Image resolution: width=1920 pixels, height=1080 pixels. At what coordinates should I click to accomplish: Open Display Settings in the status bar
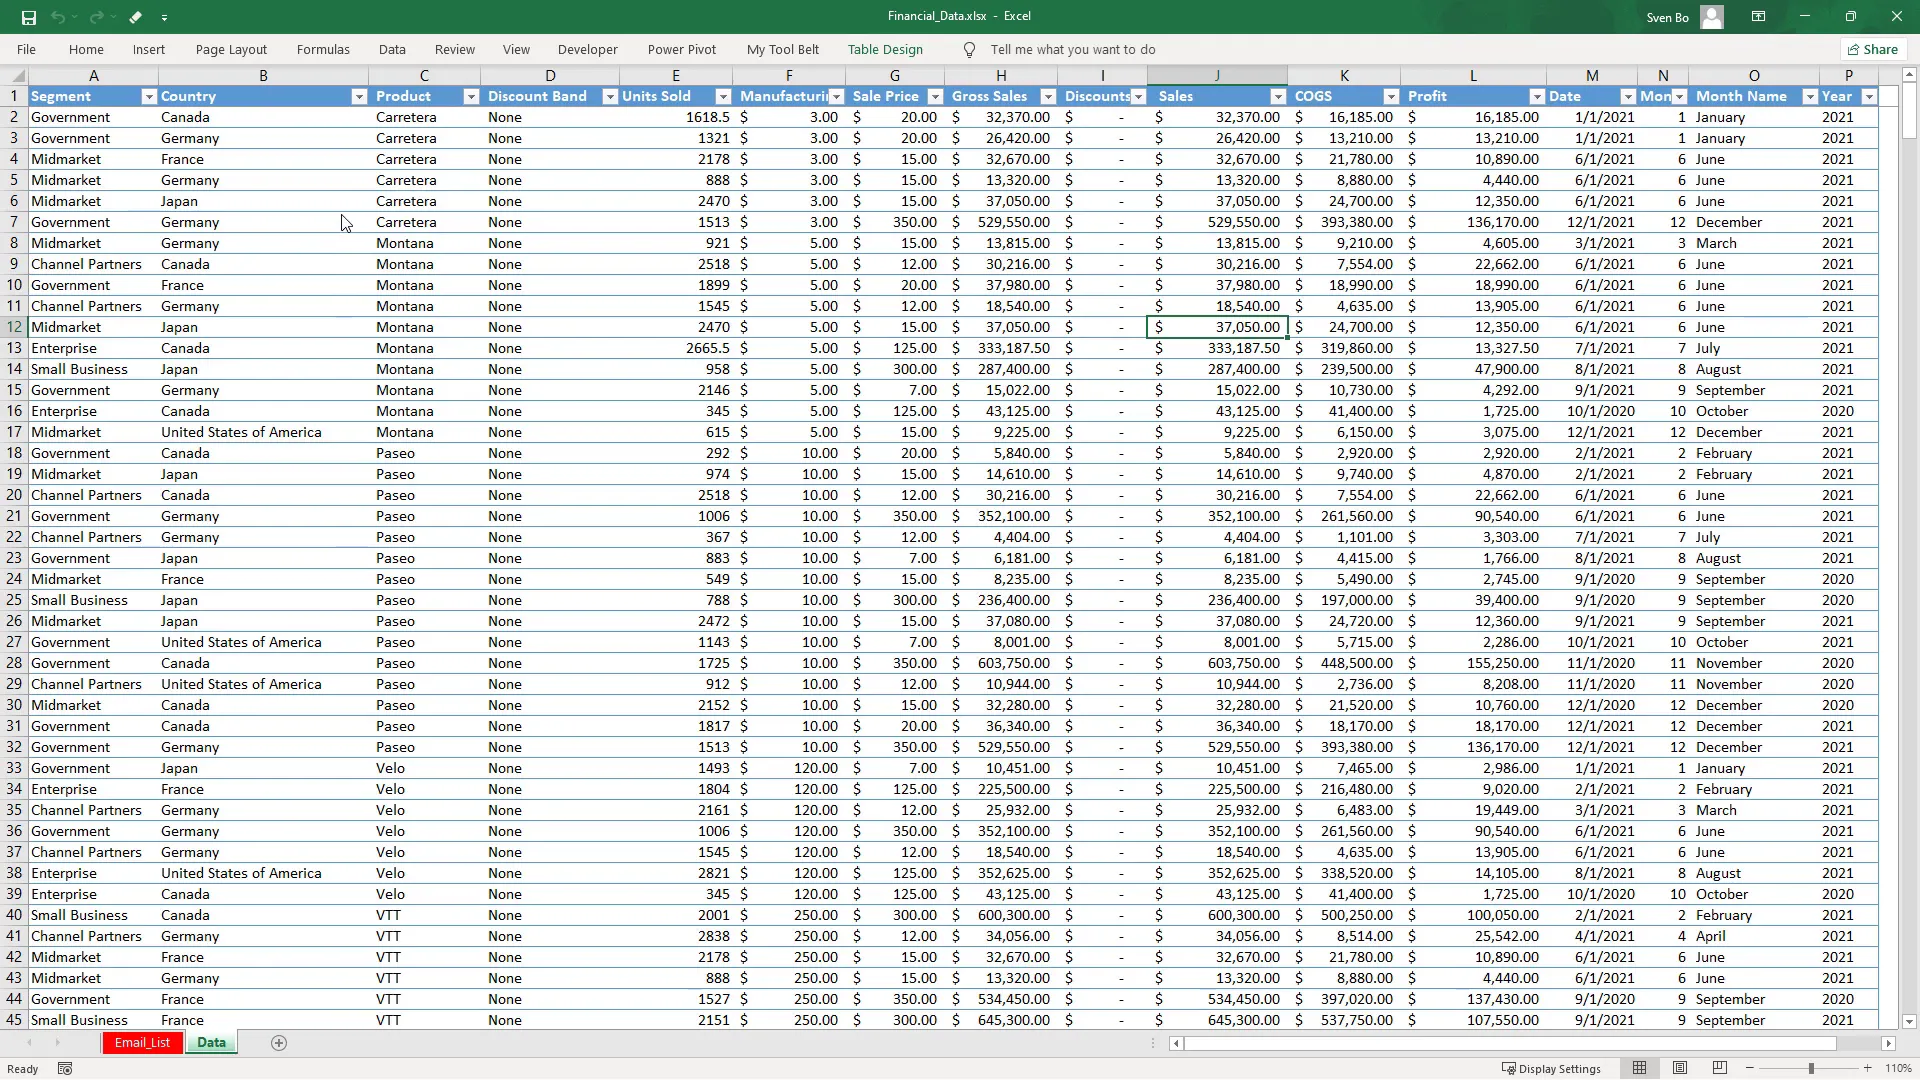pos(1552,1069)
